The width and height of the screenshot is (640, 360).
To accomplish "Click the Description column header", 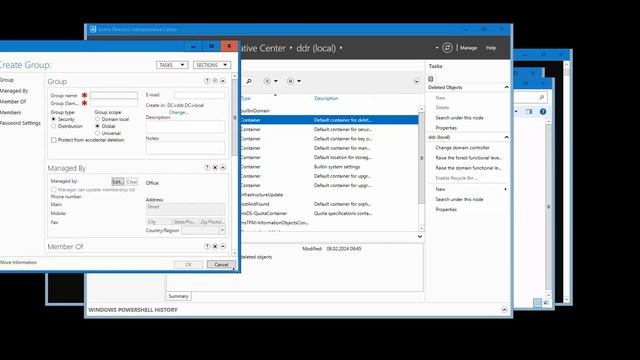I will click(x=327, y=98).
